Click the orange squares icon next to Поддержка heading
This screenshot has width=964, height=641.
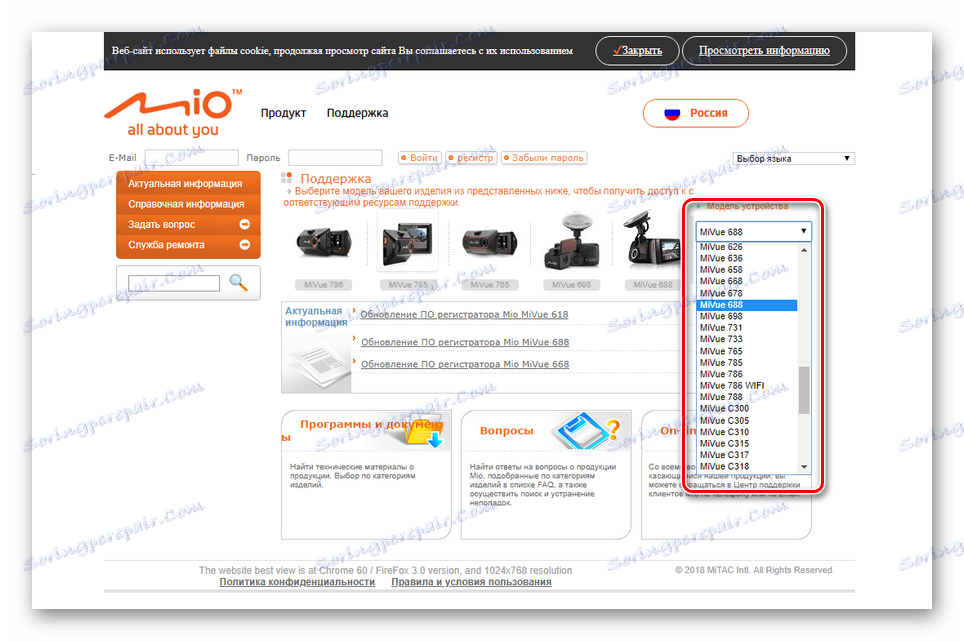point(289,177)
